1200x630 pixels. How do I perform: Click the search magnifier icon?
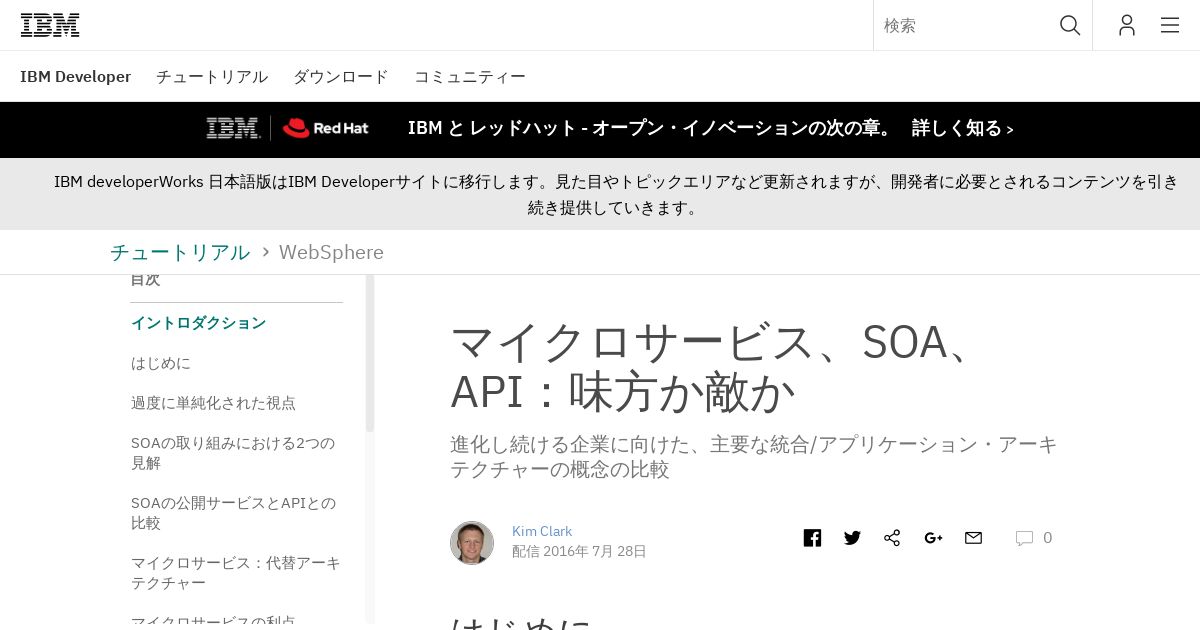[1070, 25]
